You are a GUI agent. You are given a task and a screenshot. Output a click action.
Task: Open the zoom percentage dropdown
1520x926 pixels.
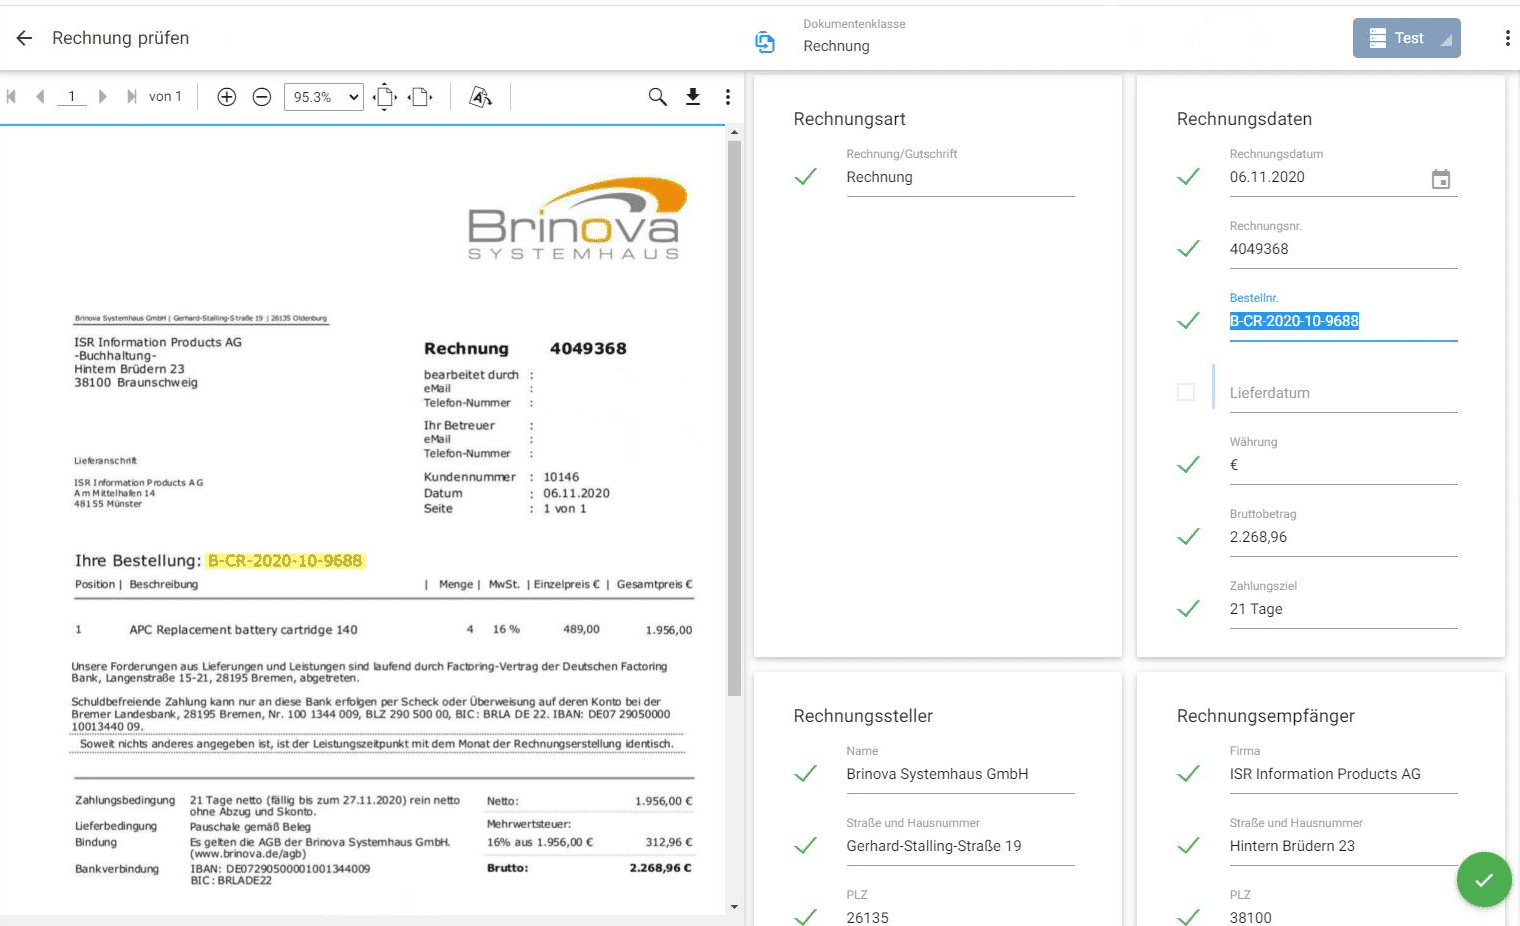click(x=322, y=96)
